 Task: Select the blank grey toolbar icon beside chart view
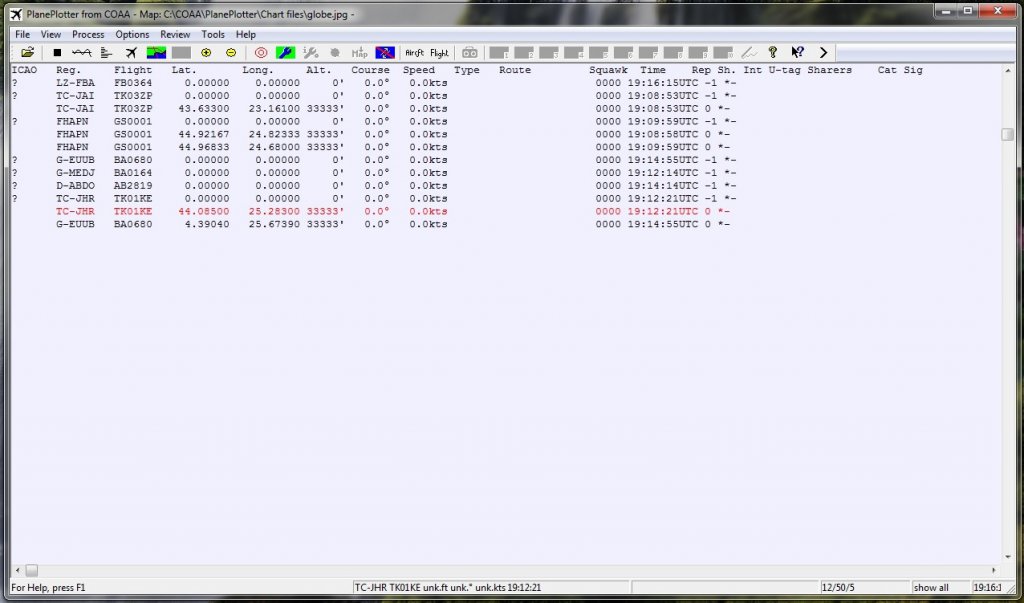point(181,52)
